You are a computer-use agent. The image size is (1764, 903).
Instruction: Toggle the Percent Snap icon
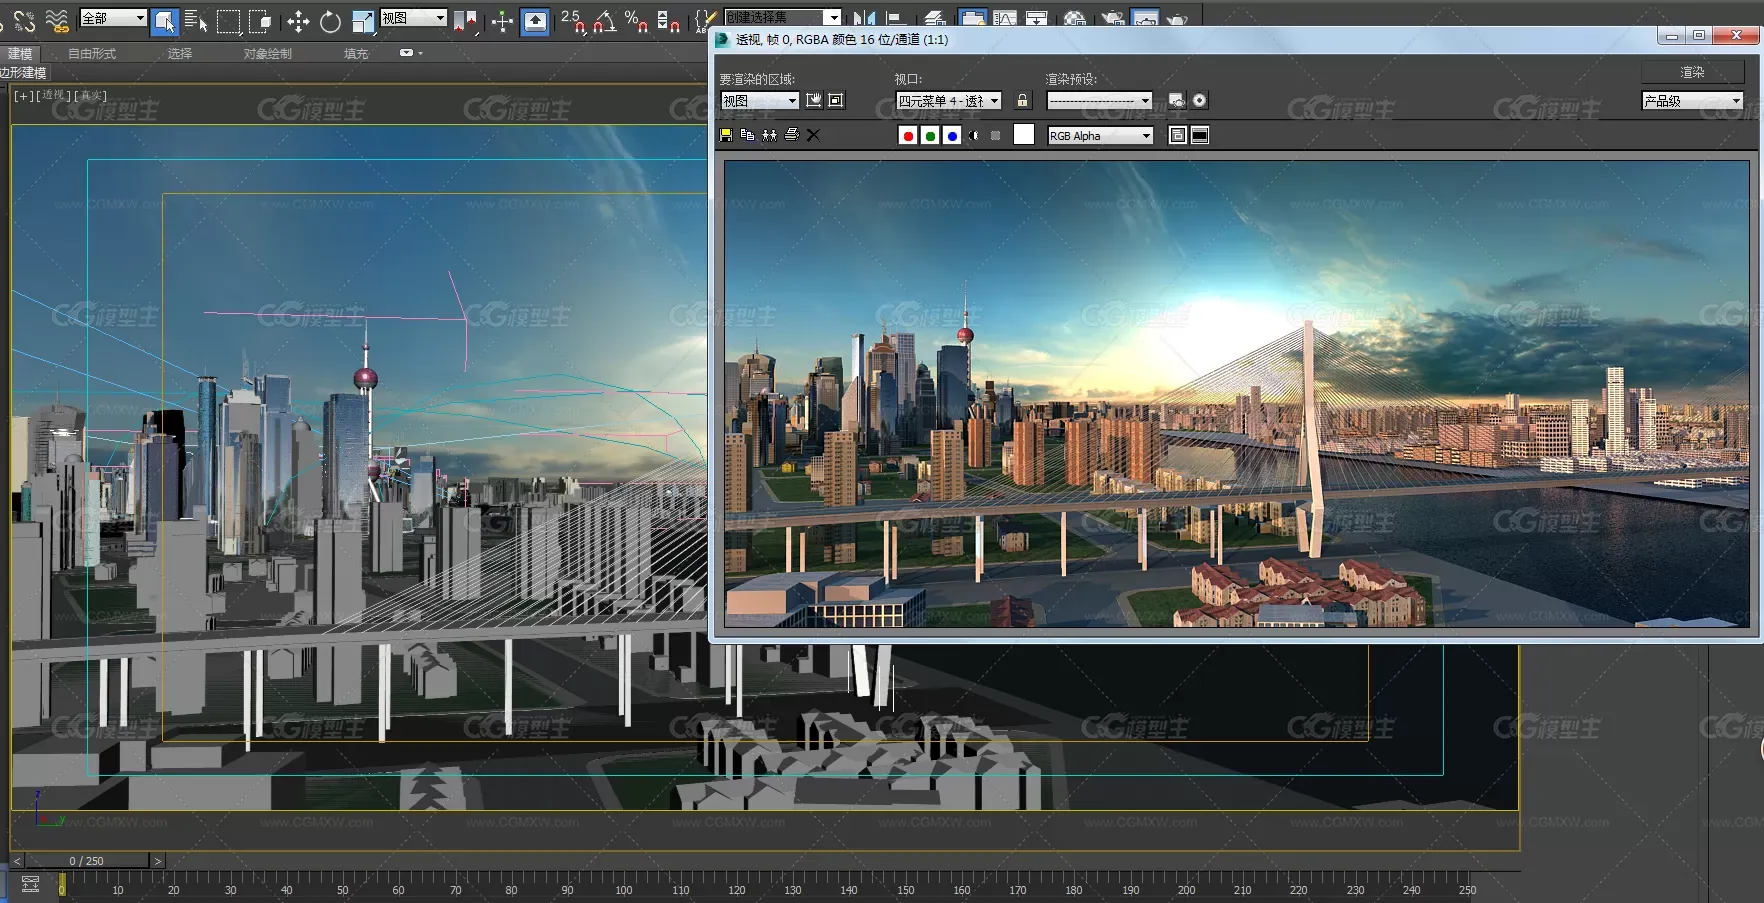636,21
